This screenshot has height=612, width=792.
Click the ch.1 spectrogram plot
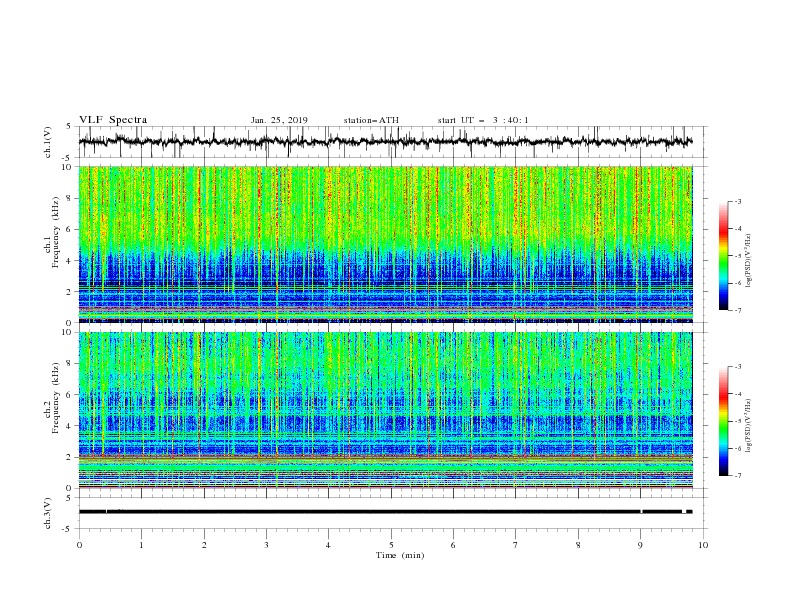tap(386, 244)
